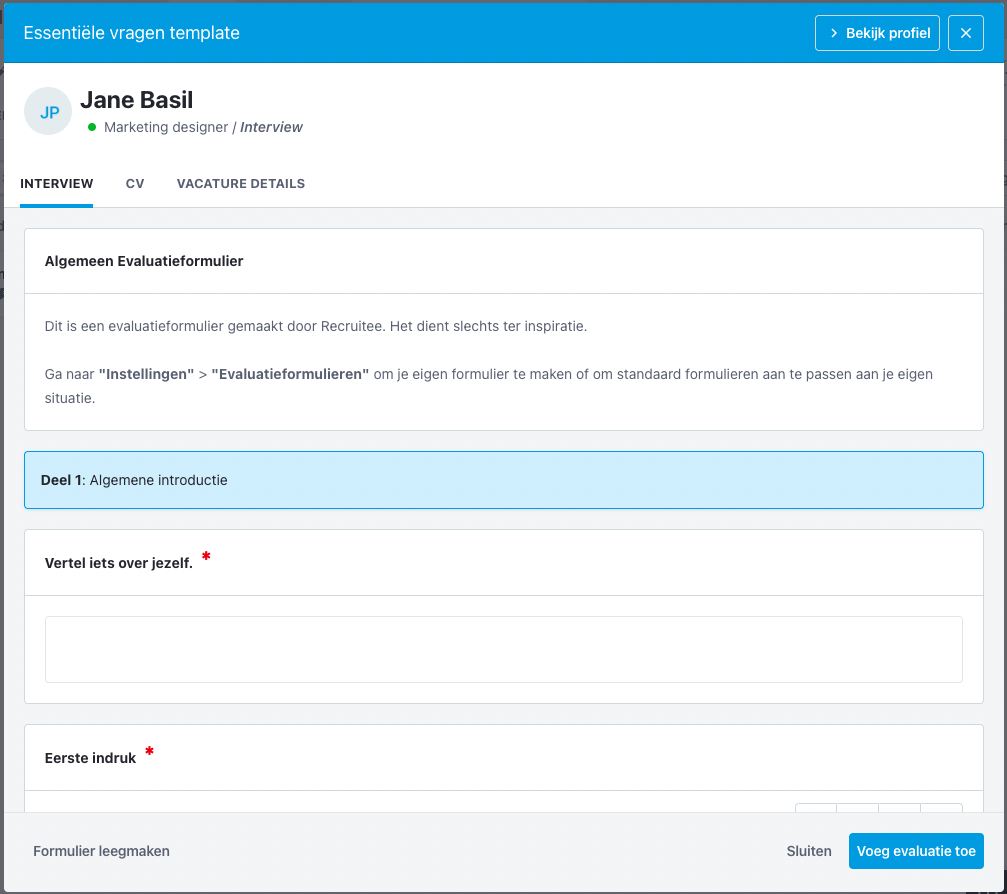Viewport: 1007px width, 894px height.
Task: Open the Vacature Details tab
Action: pos(240,184)
